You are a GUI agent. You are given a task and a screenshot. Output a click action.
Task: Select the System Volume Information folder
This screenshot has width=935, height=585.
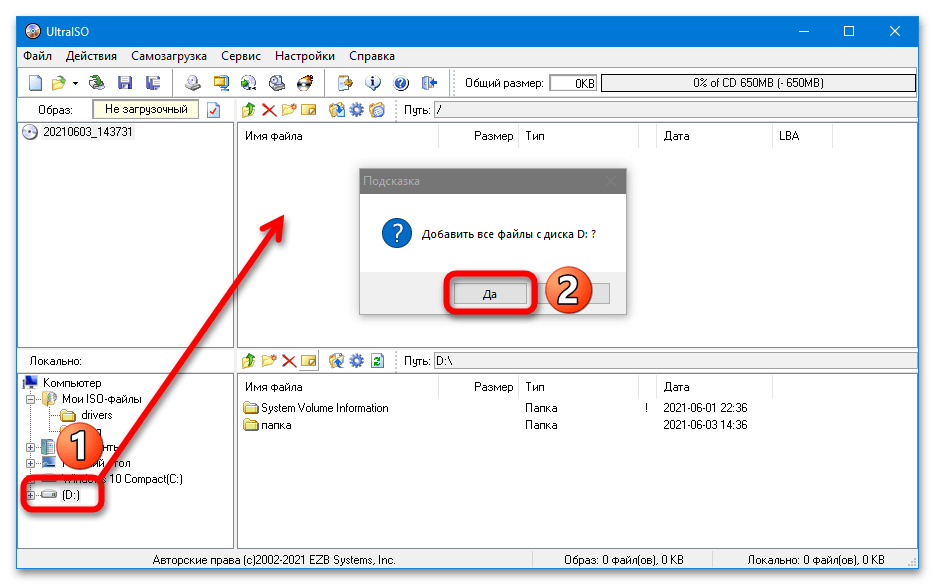[x=324, y=408]
